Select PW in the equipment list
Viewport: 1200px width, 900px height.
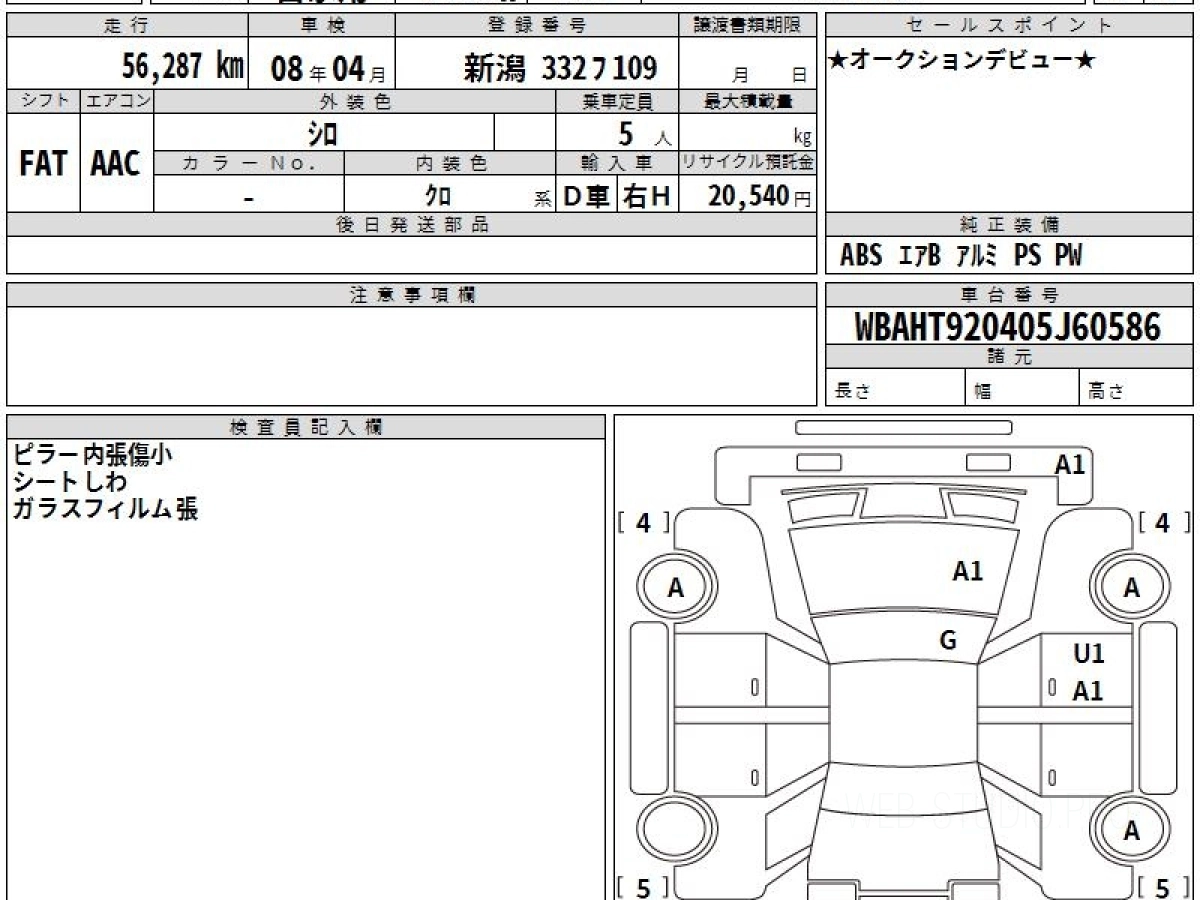tap(1068, 256)
